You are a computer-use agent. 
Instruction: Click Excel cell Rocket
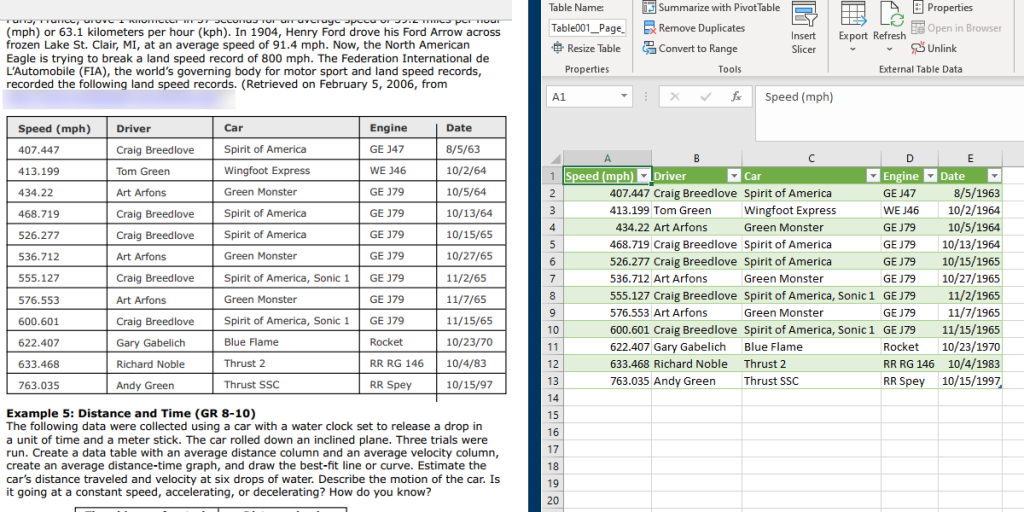[910, 347]
